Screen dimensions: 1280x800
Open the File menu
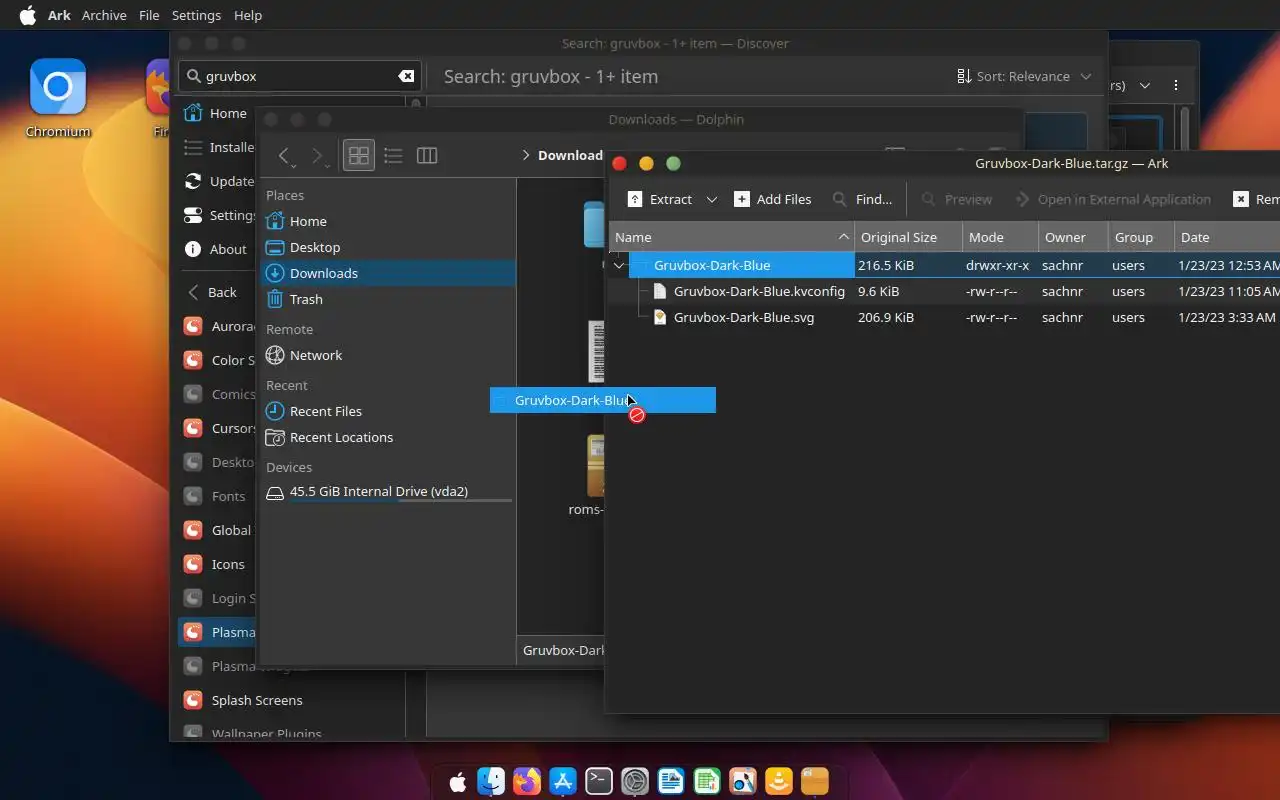coord(149,15)
